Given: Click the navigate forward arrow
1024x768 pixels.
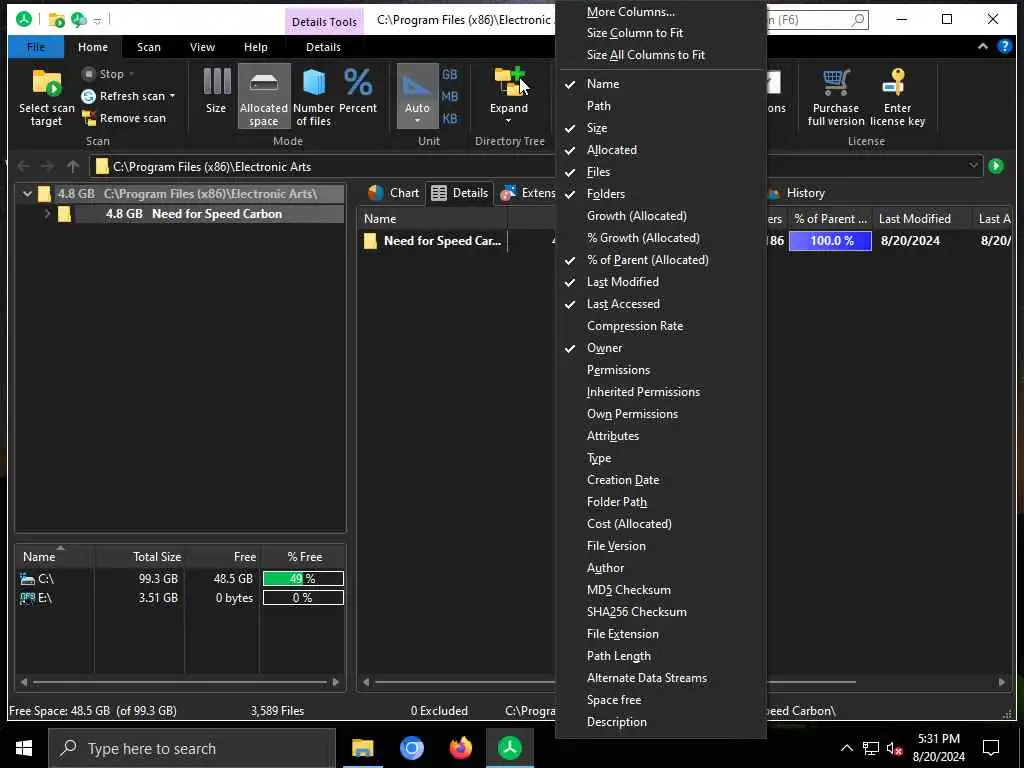Looking at the screenshot, I should tap(48, 167).
